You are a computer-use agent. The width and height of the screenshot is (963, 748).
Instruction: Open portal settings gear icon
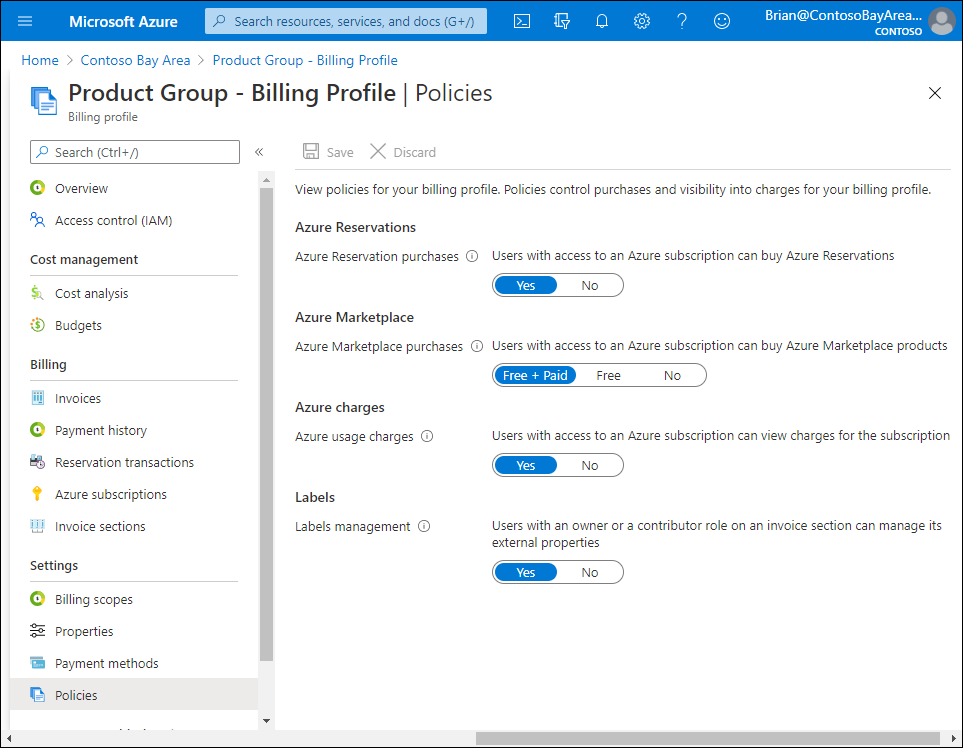point(642,21)
